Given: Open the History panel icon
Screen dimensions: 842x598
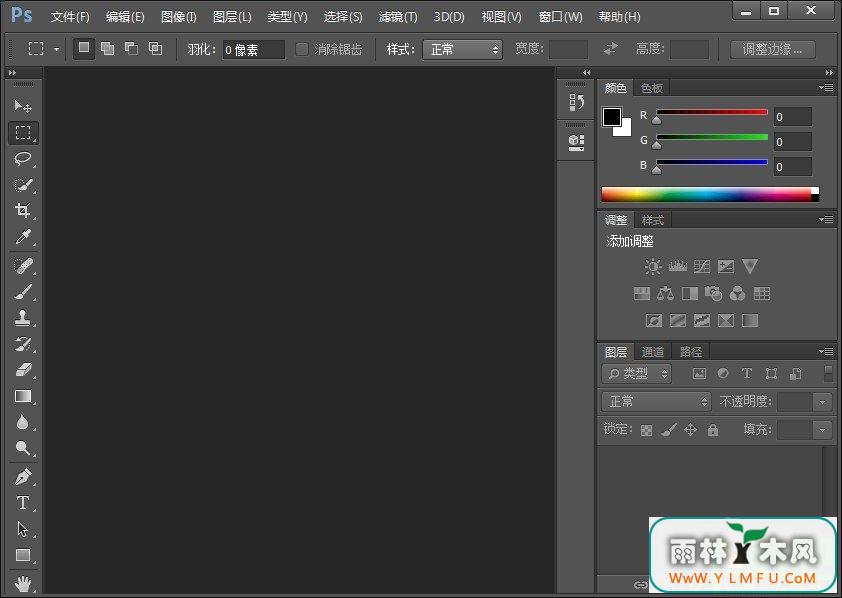Looking at the screenshot, I should pos(576,101).
